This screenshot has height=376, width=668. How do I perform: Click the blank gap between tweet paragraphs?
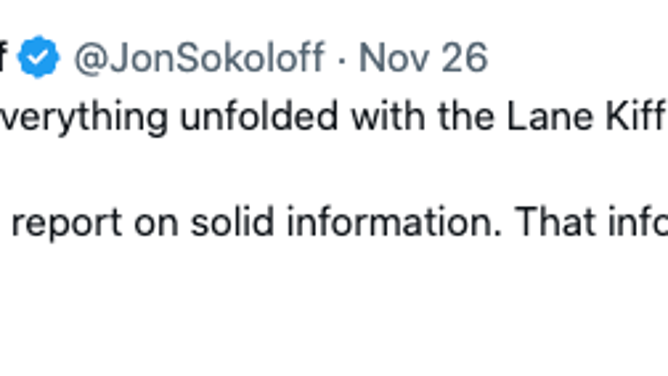pos(334,169)
